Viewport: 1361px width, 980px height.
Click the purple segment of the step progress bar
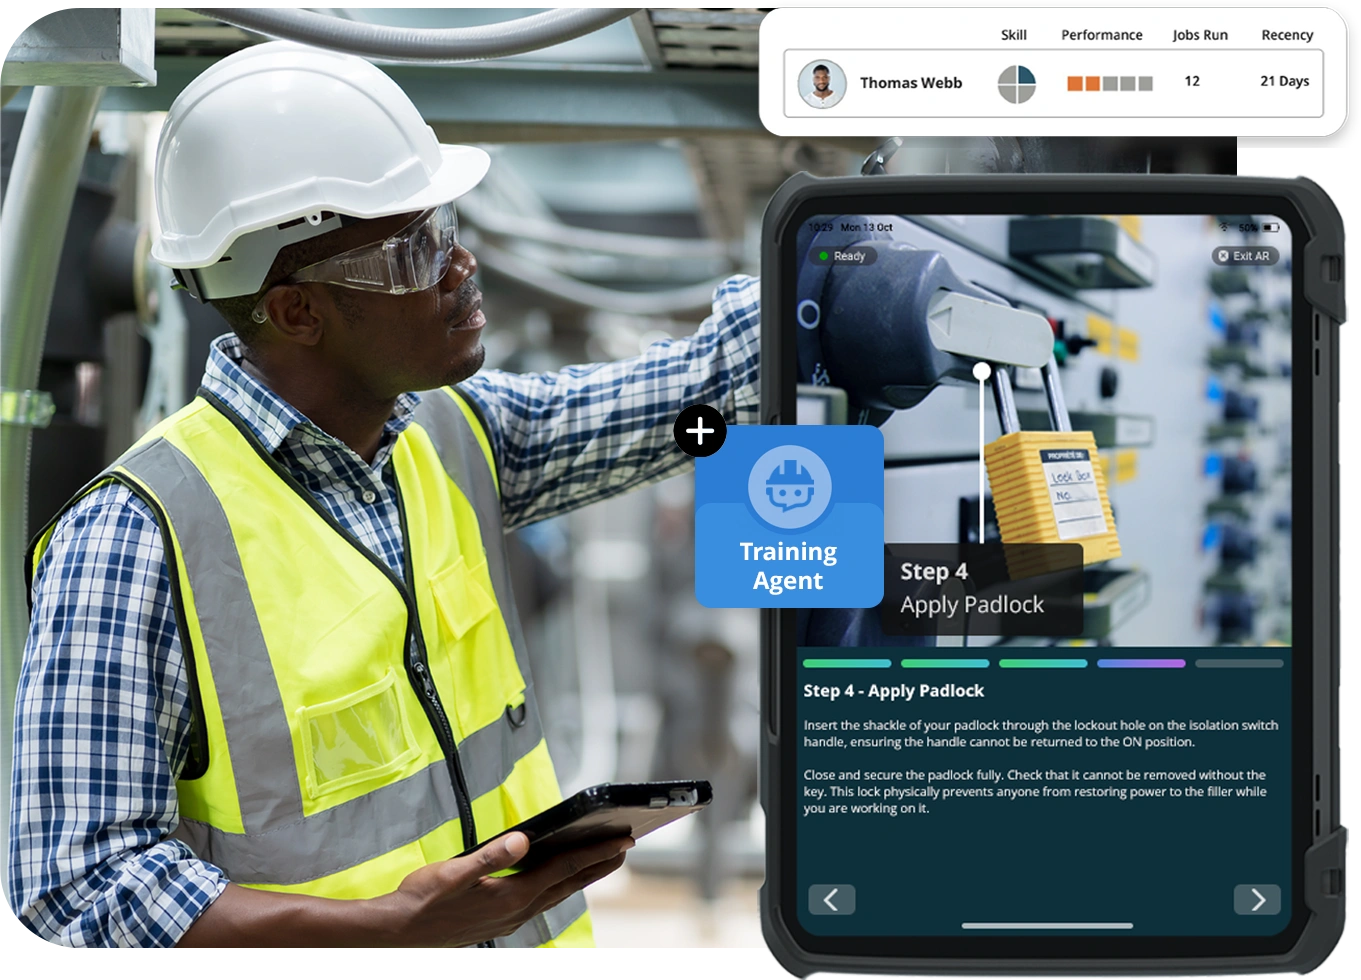(x=1143, y=662)
